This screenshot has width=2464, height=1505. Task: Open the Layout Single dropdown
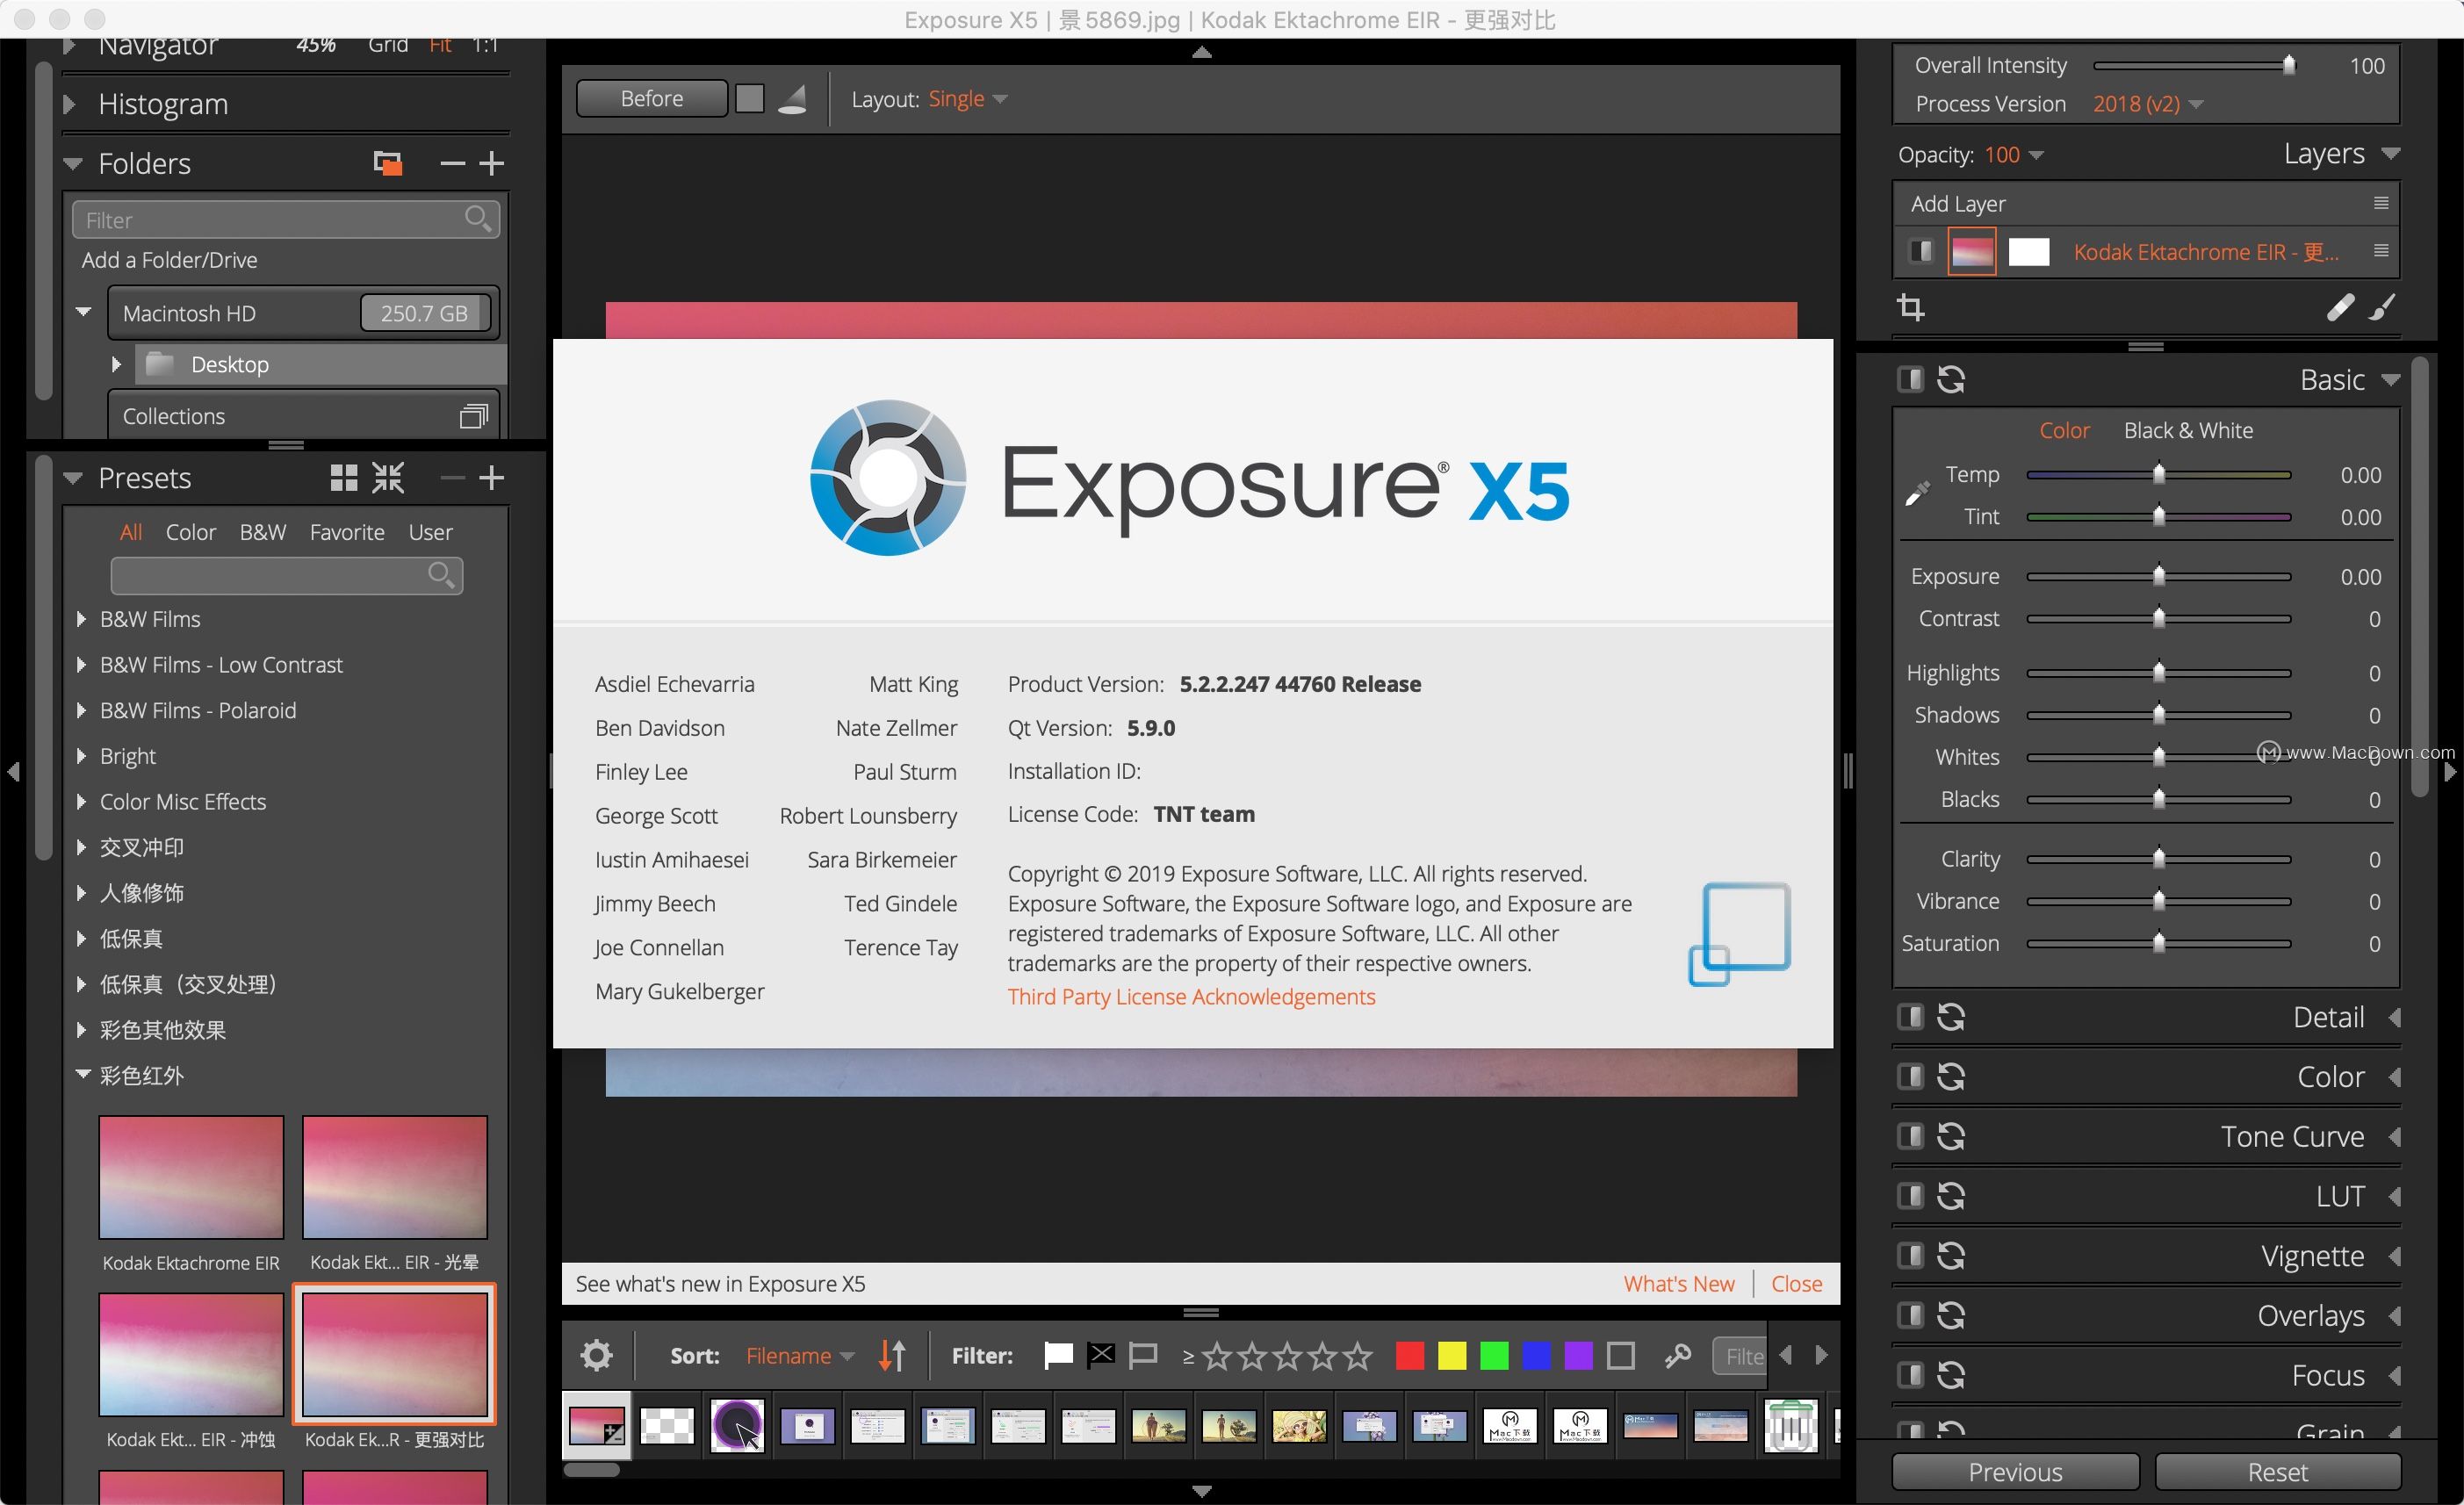967,99
